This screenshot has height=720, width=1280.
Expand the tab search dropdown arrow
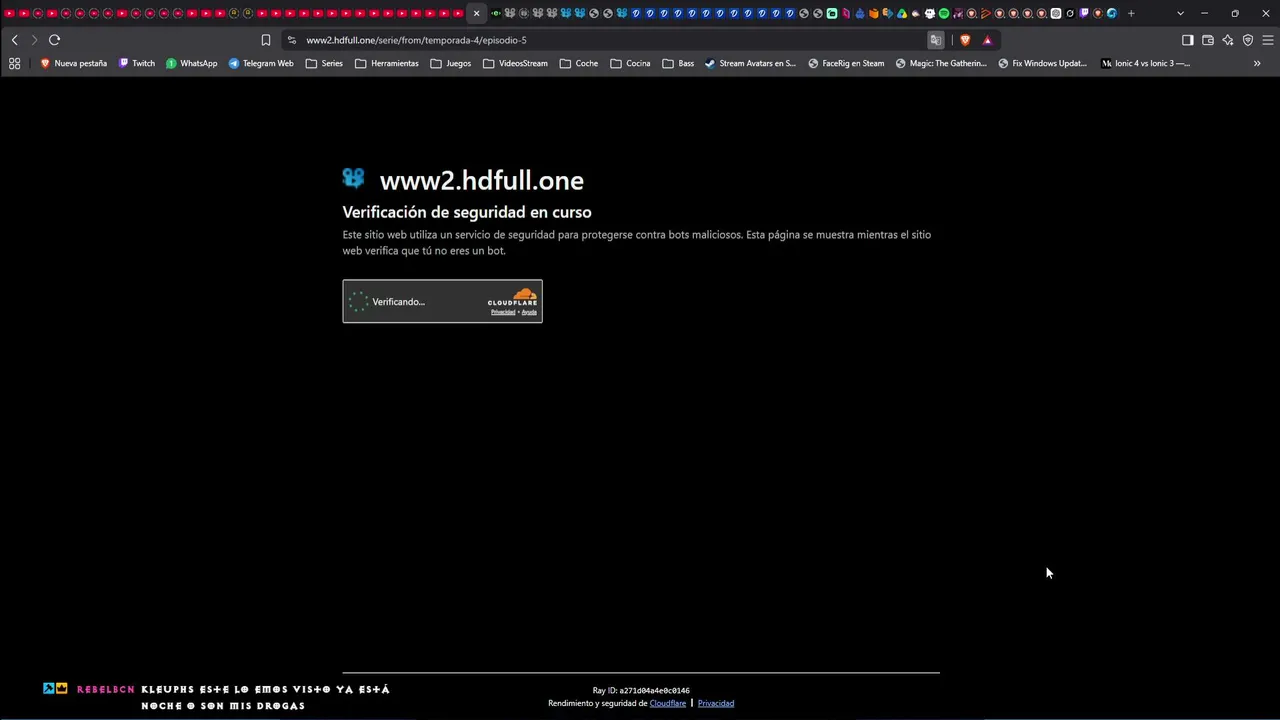[x=1180, y=13]
